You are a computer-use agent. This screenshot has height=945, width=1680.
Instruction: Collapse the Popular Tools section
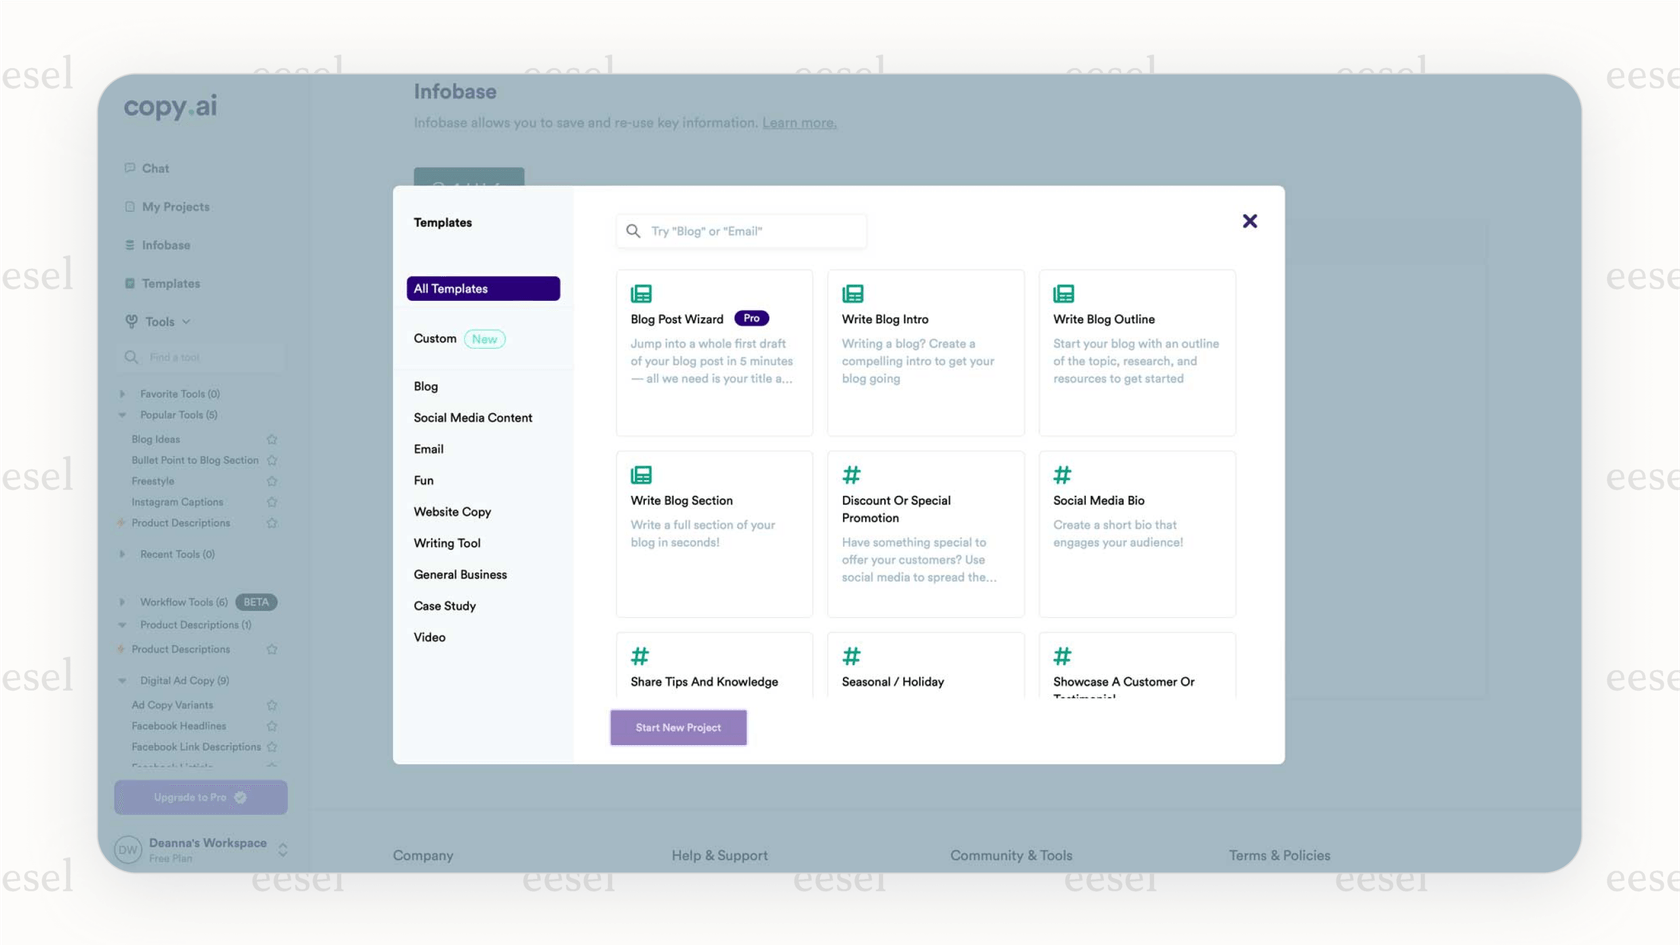pyautogui.click(x=121, y=415)
